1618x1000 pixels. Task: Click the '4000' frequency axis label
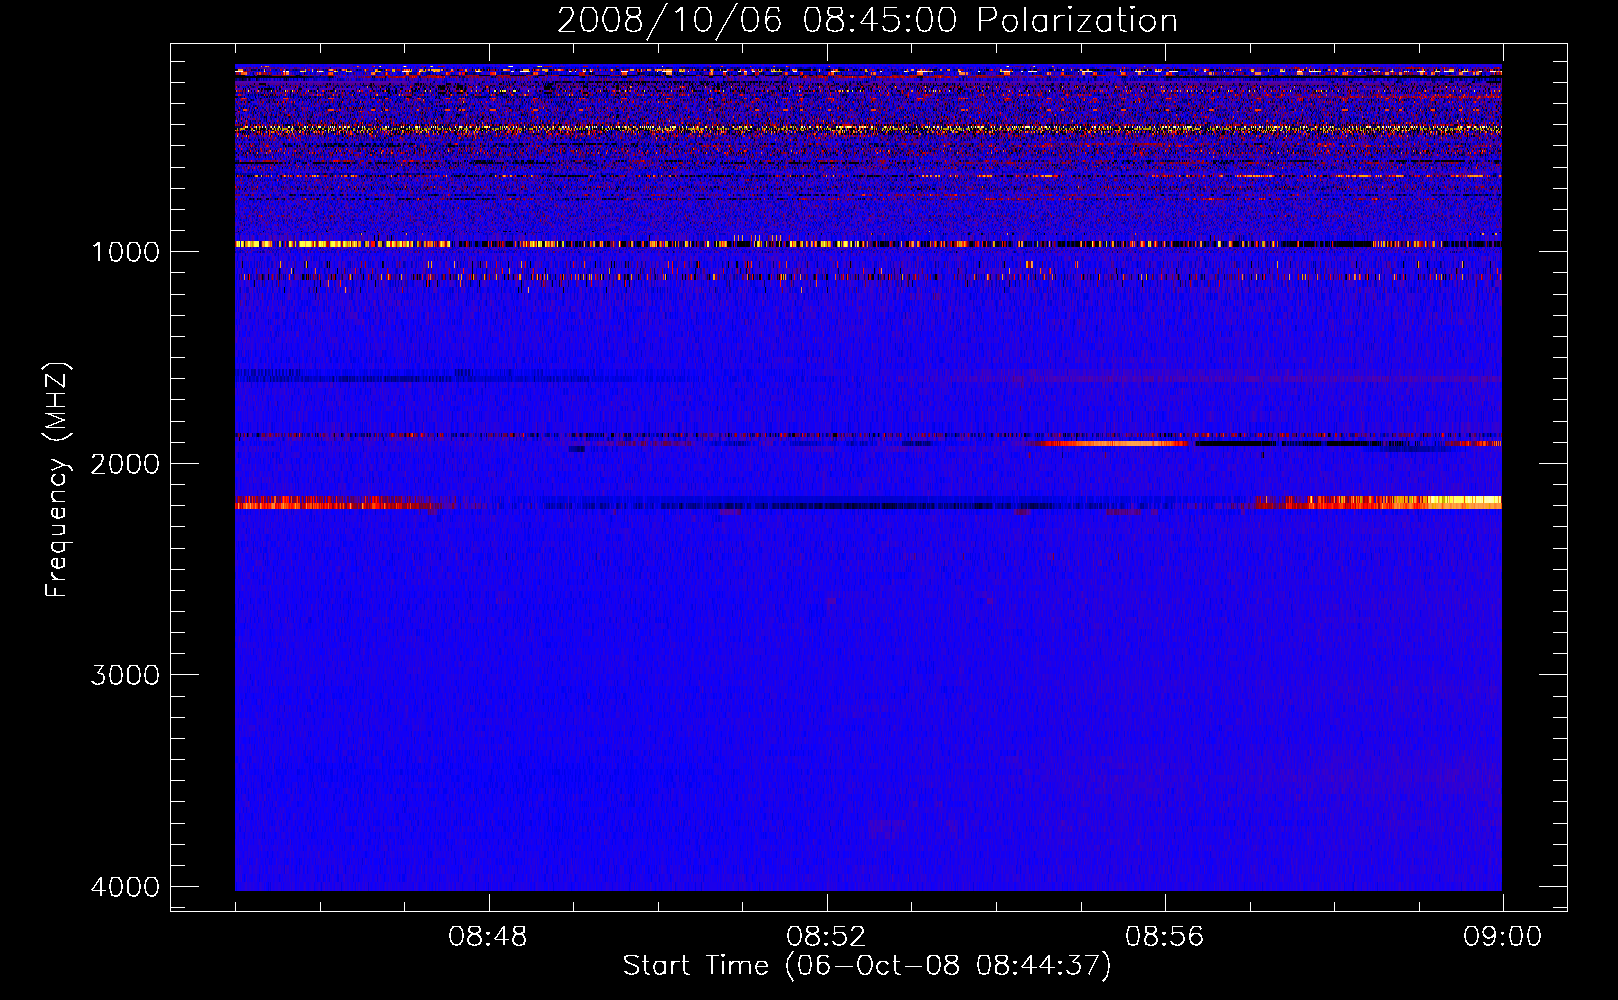125,887
